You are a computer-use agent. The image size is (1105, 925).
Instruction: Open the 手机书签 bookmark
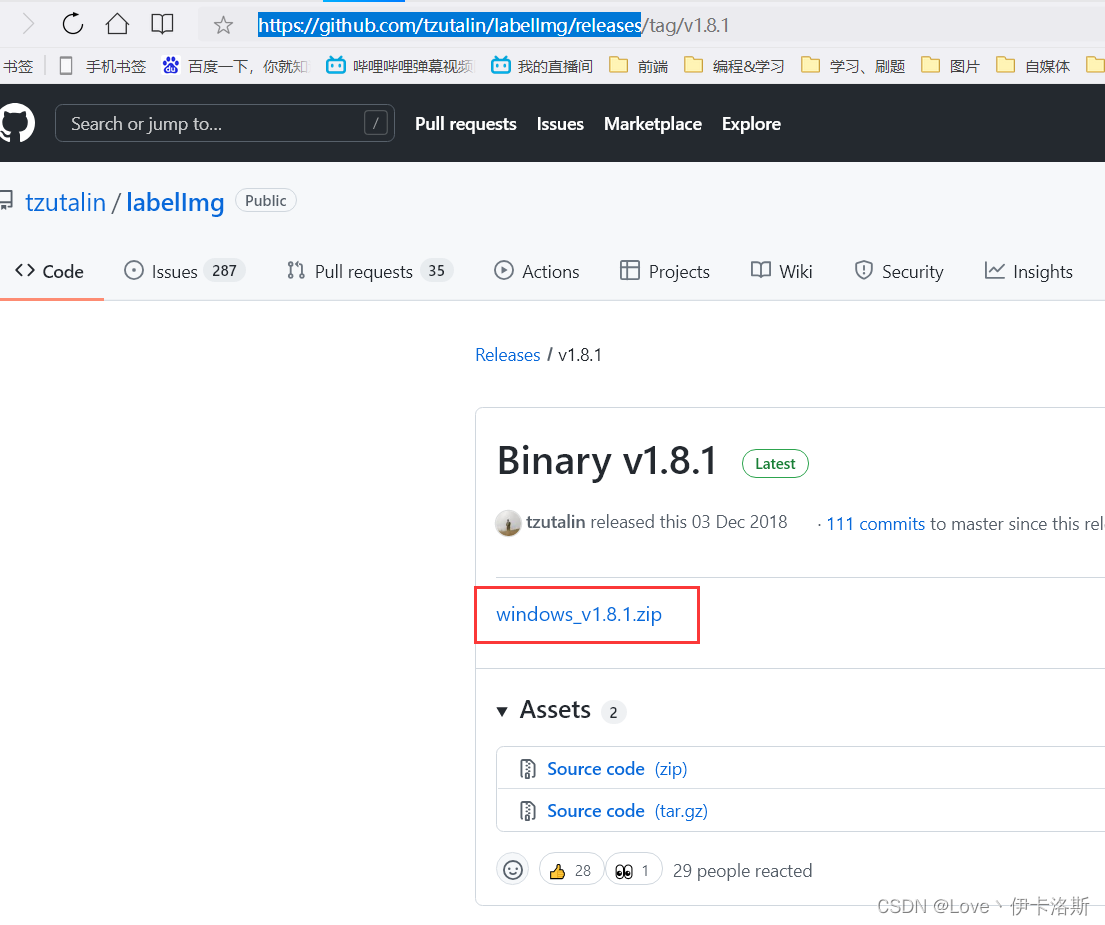(103, 66)
